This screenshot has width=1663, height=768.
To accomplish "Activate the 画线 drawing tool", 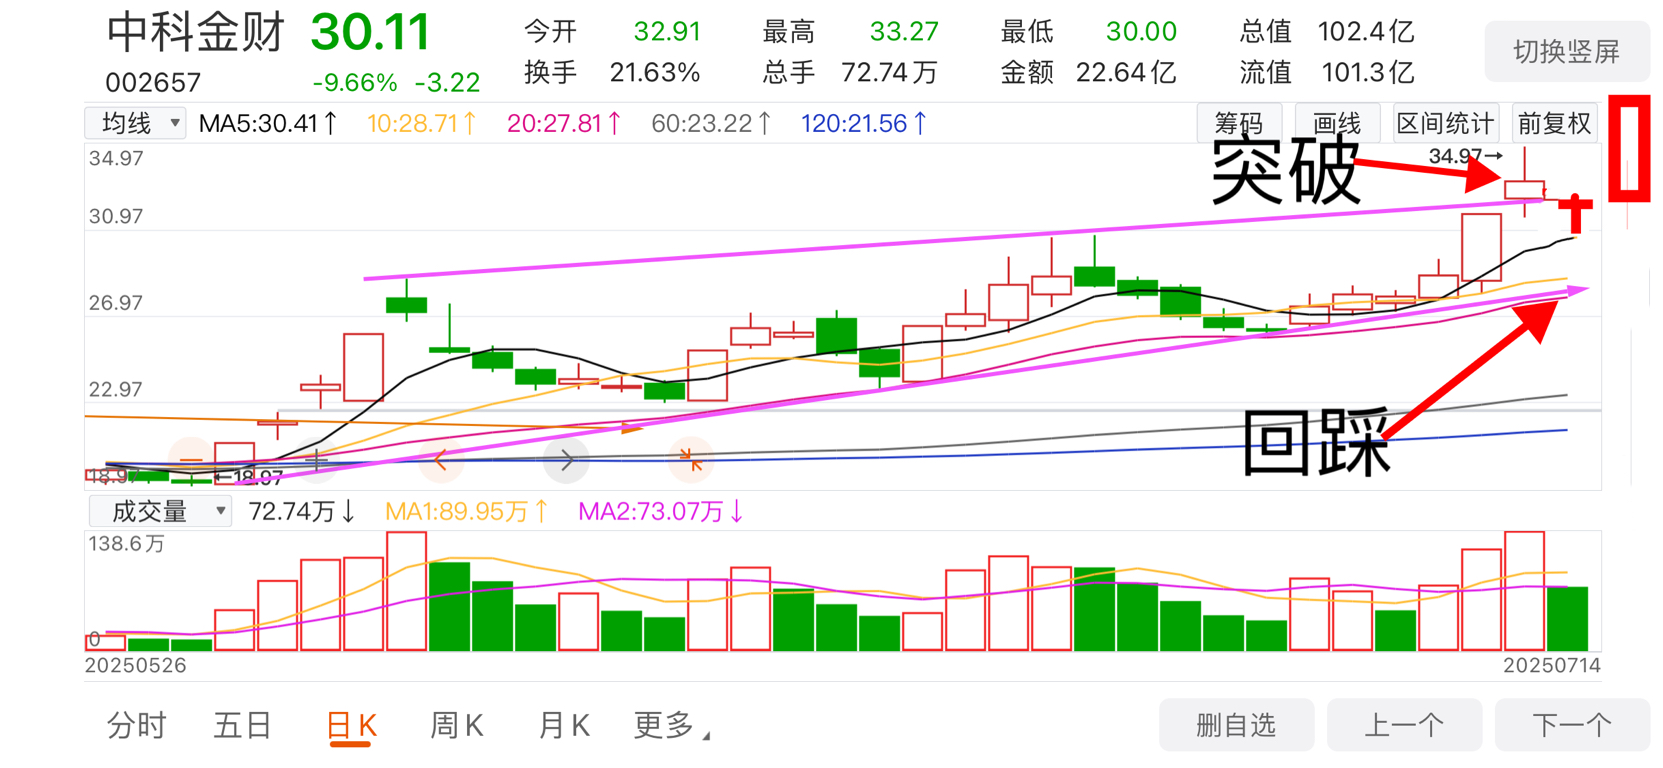I will pos(1337,123).
